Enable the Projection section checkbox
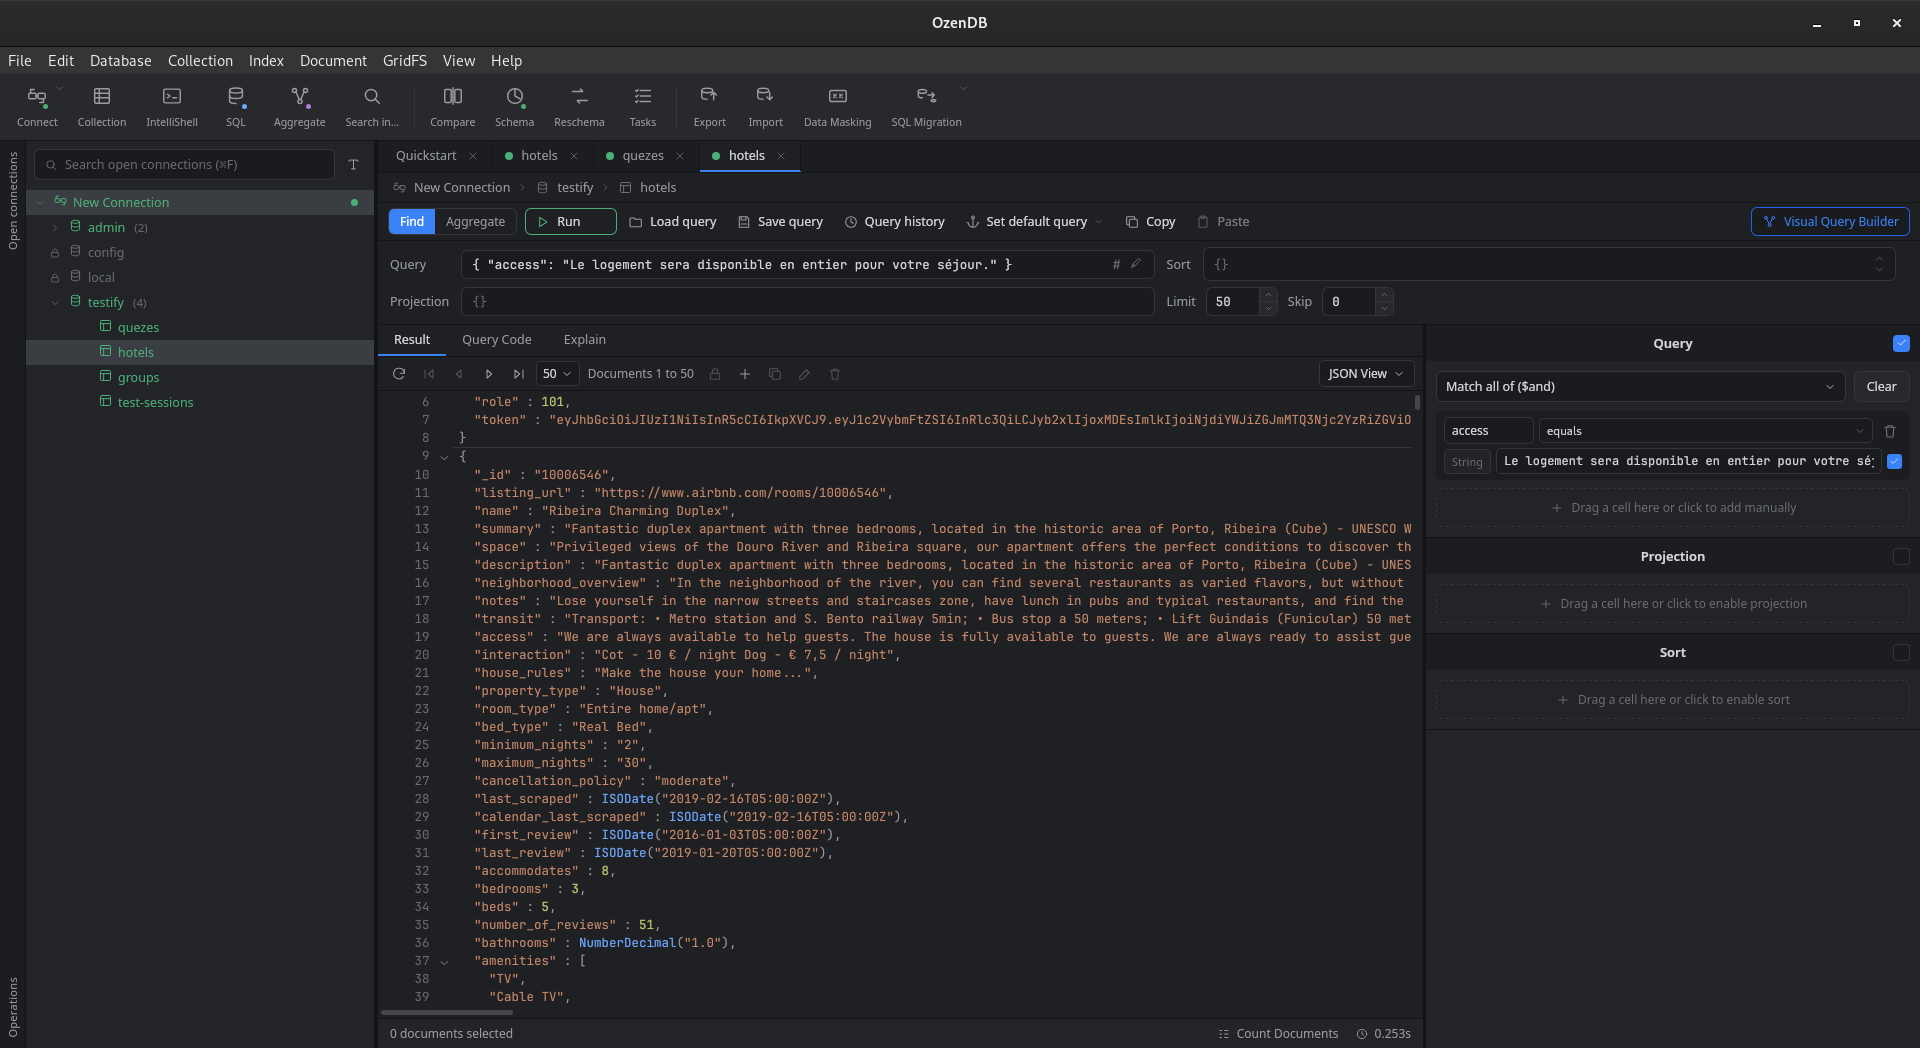This screenshot has height=1048, width=1920. 1901,556
